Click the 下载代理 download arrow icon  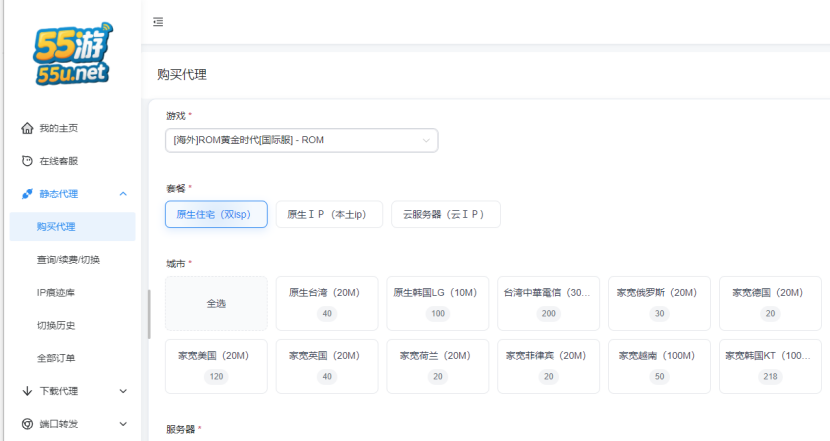[x=27, y=391]
